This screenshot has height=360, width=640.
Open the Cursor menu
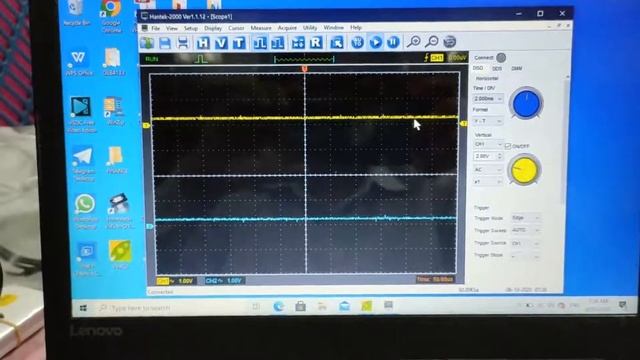click(x=236, y=28)
